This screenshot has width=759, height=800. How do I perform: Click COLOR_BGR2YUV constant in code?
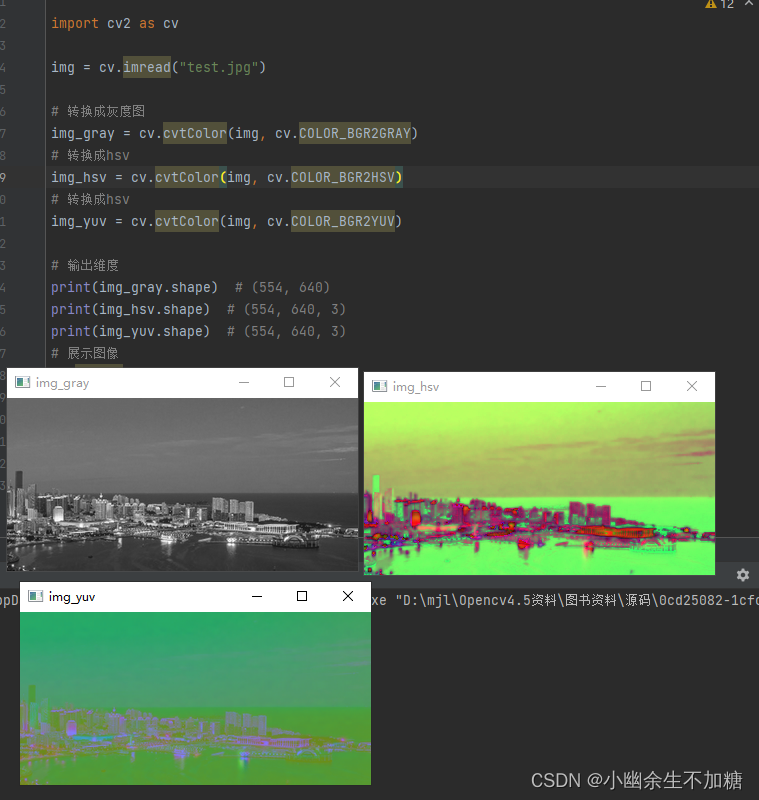[x=343, y=221]
